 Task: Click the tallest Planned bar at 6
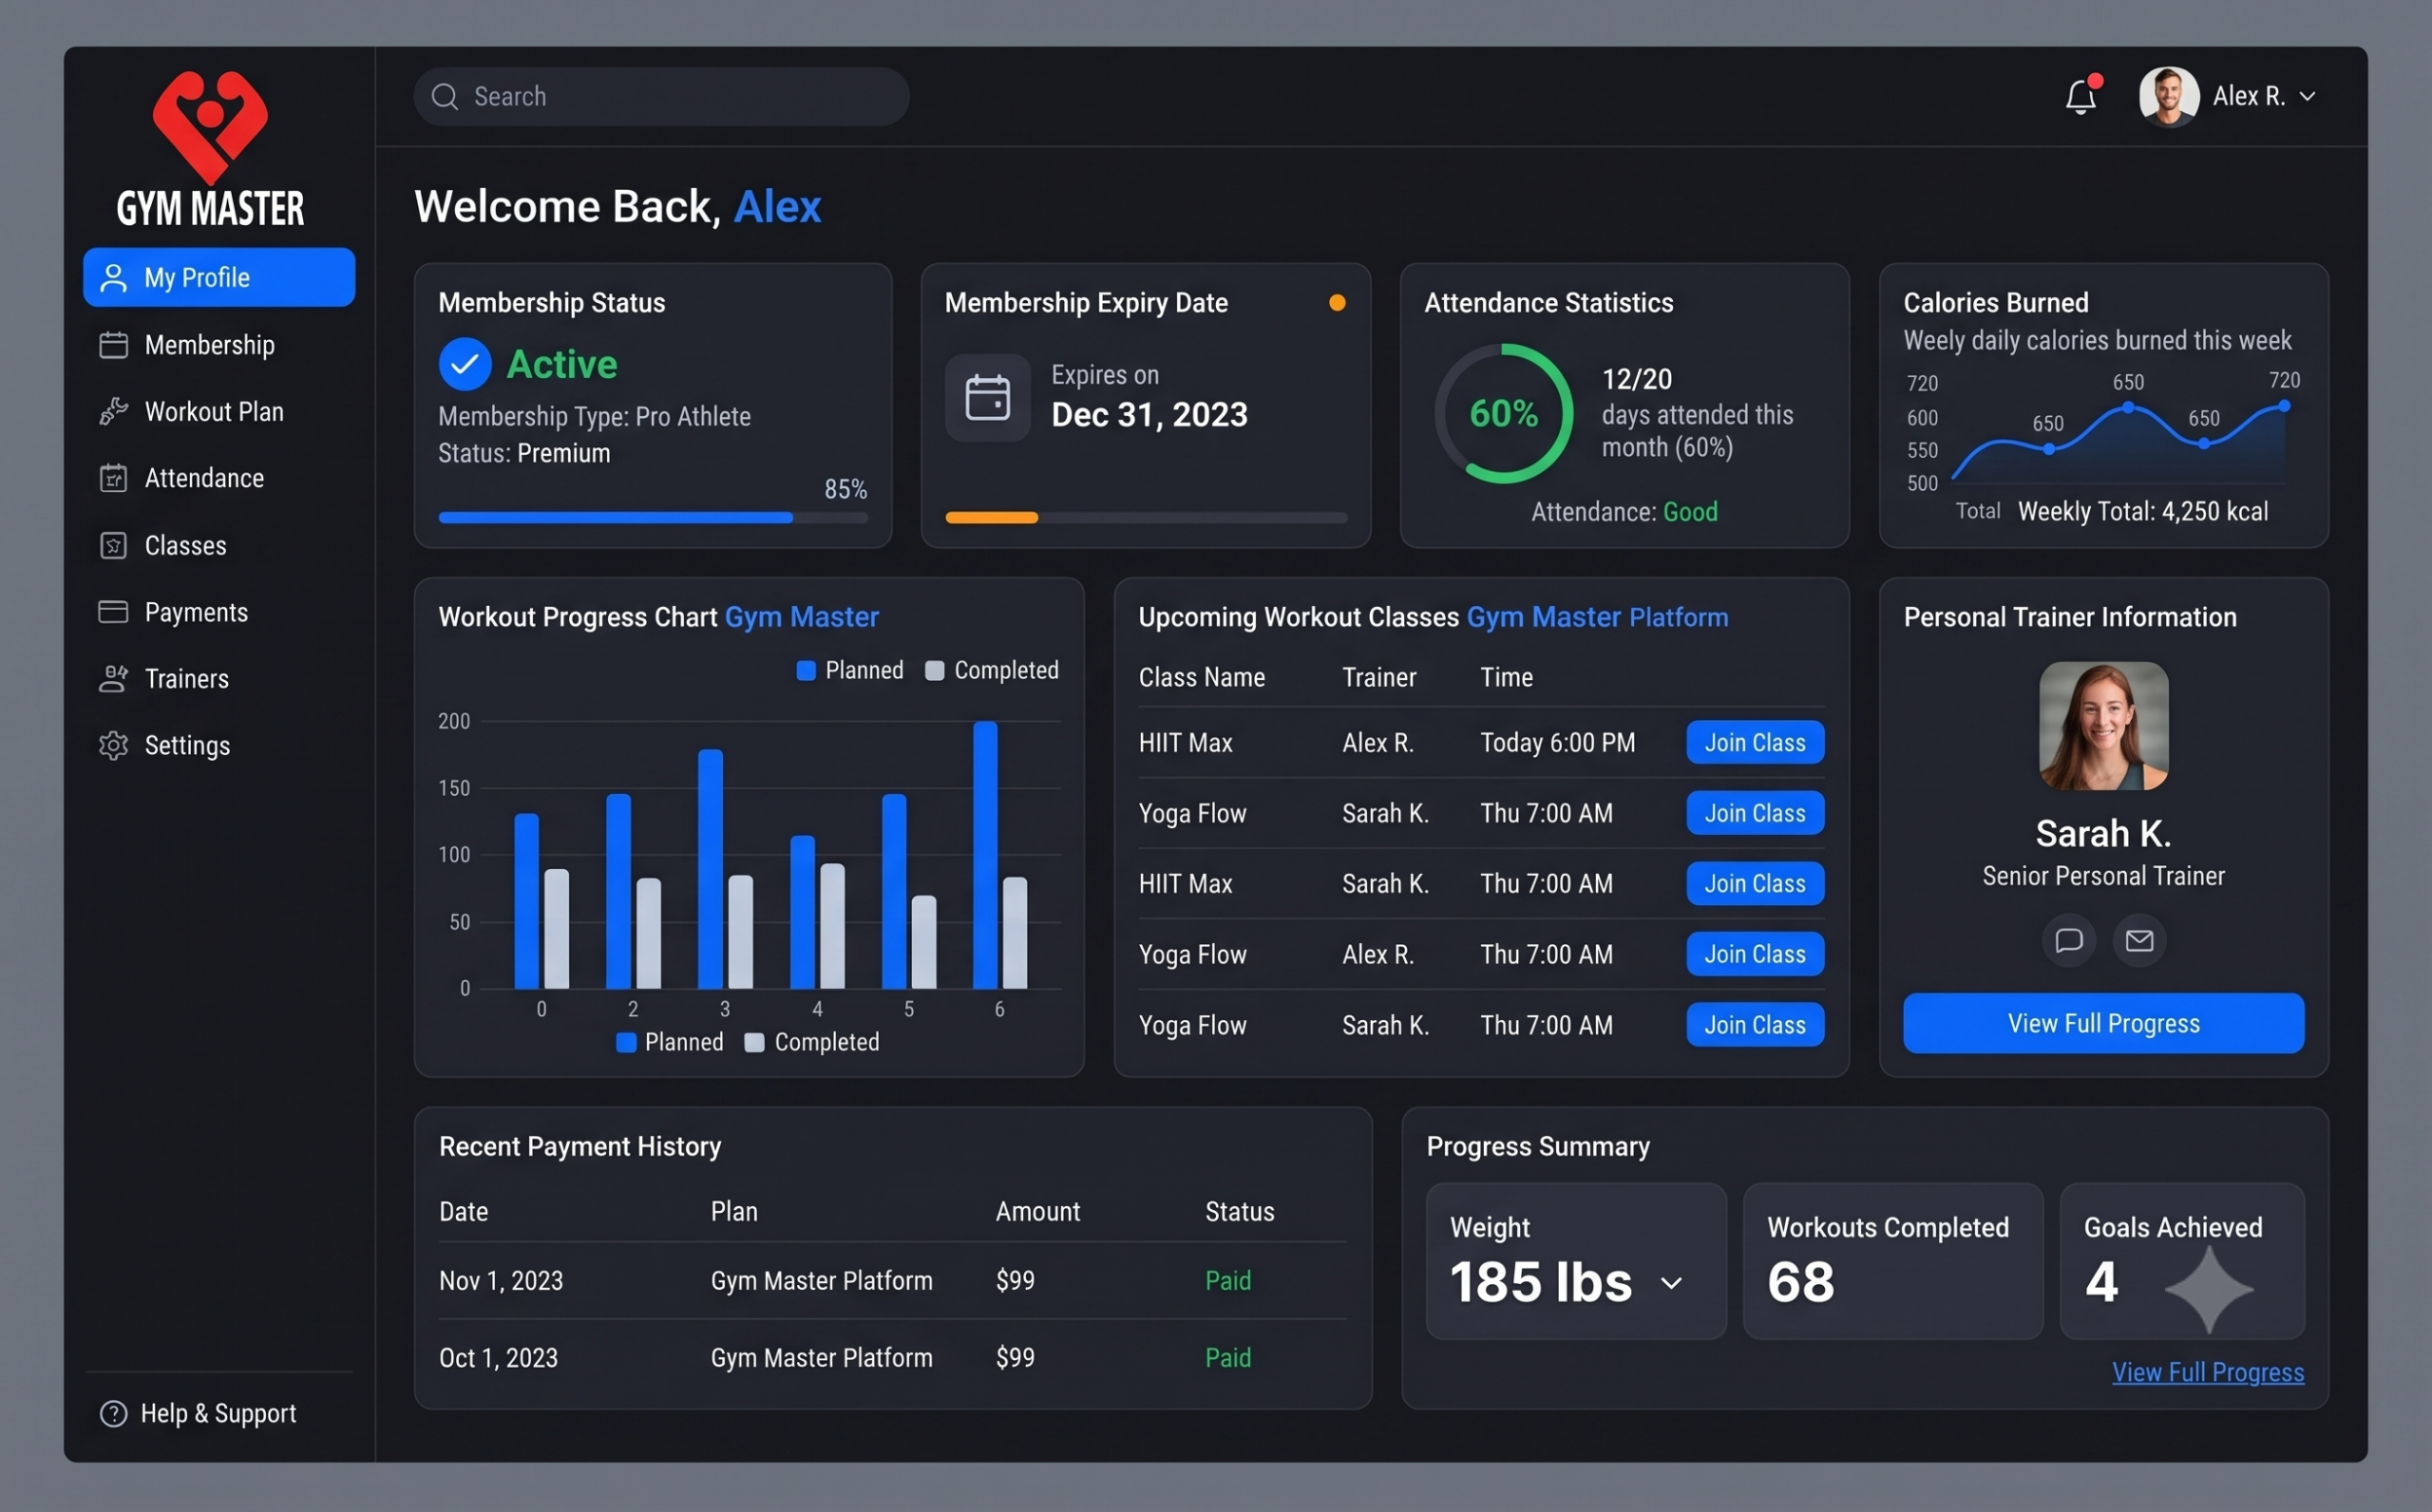tap(986, 855)
